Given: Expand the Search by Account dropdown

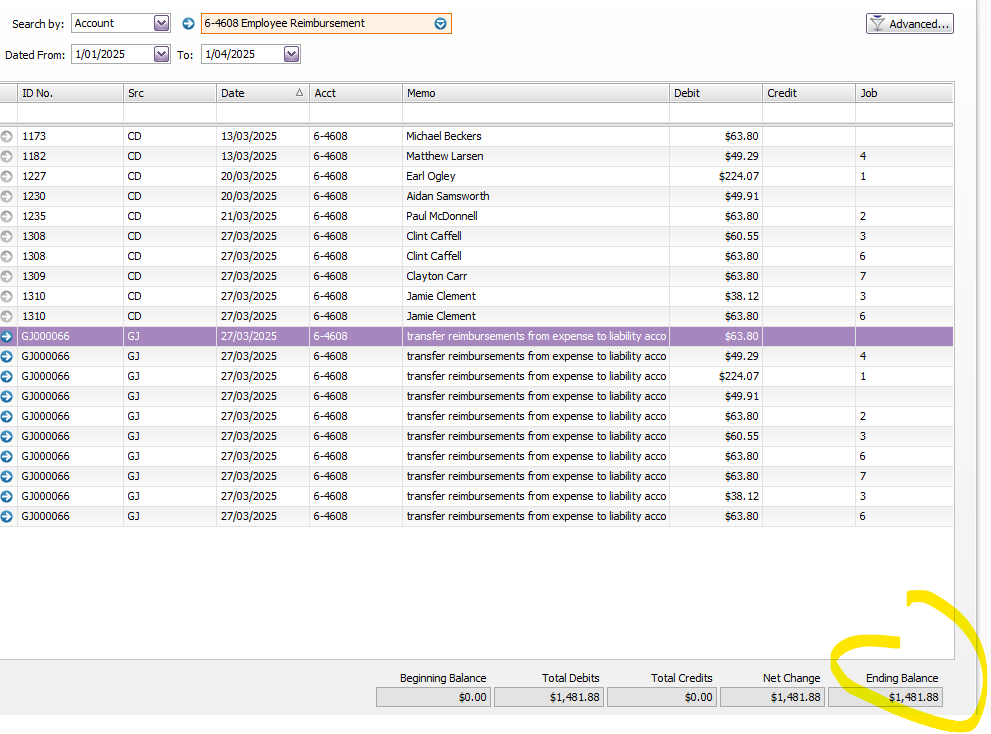Looking at the screenshot, I should pos(161,23).
